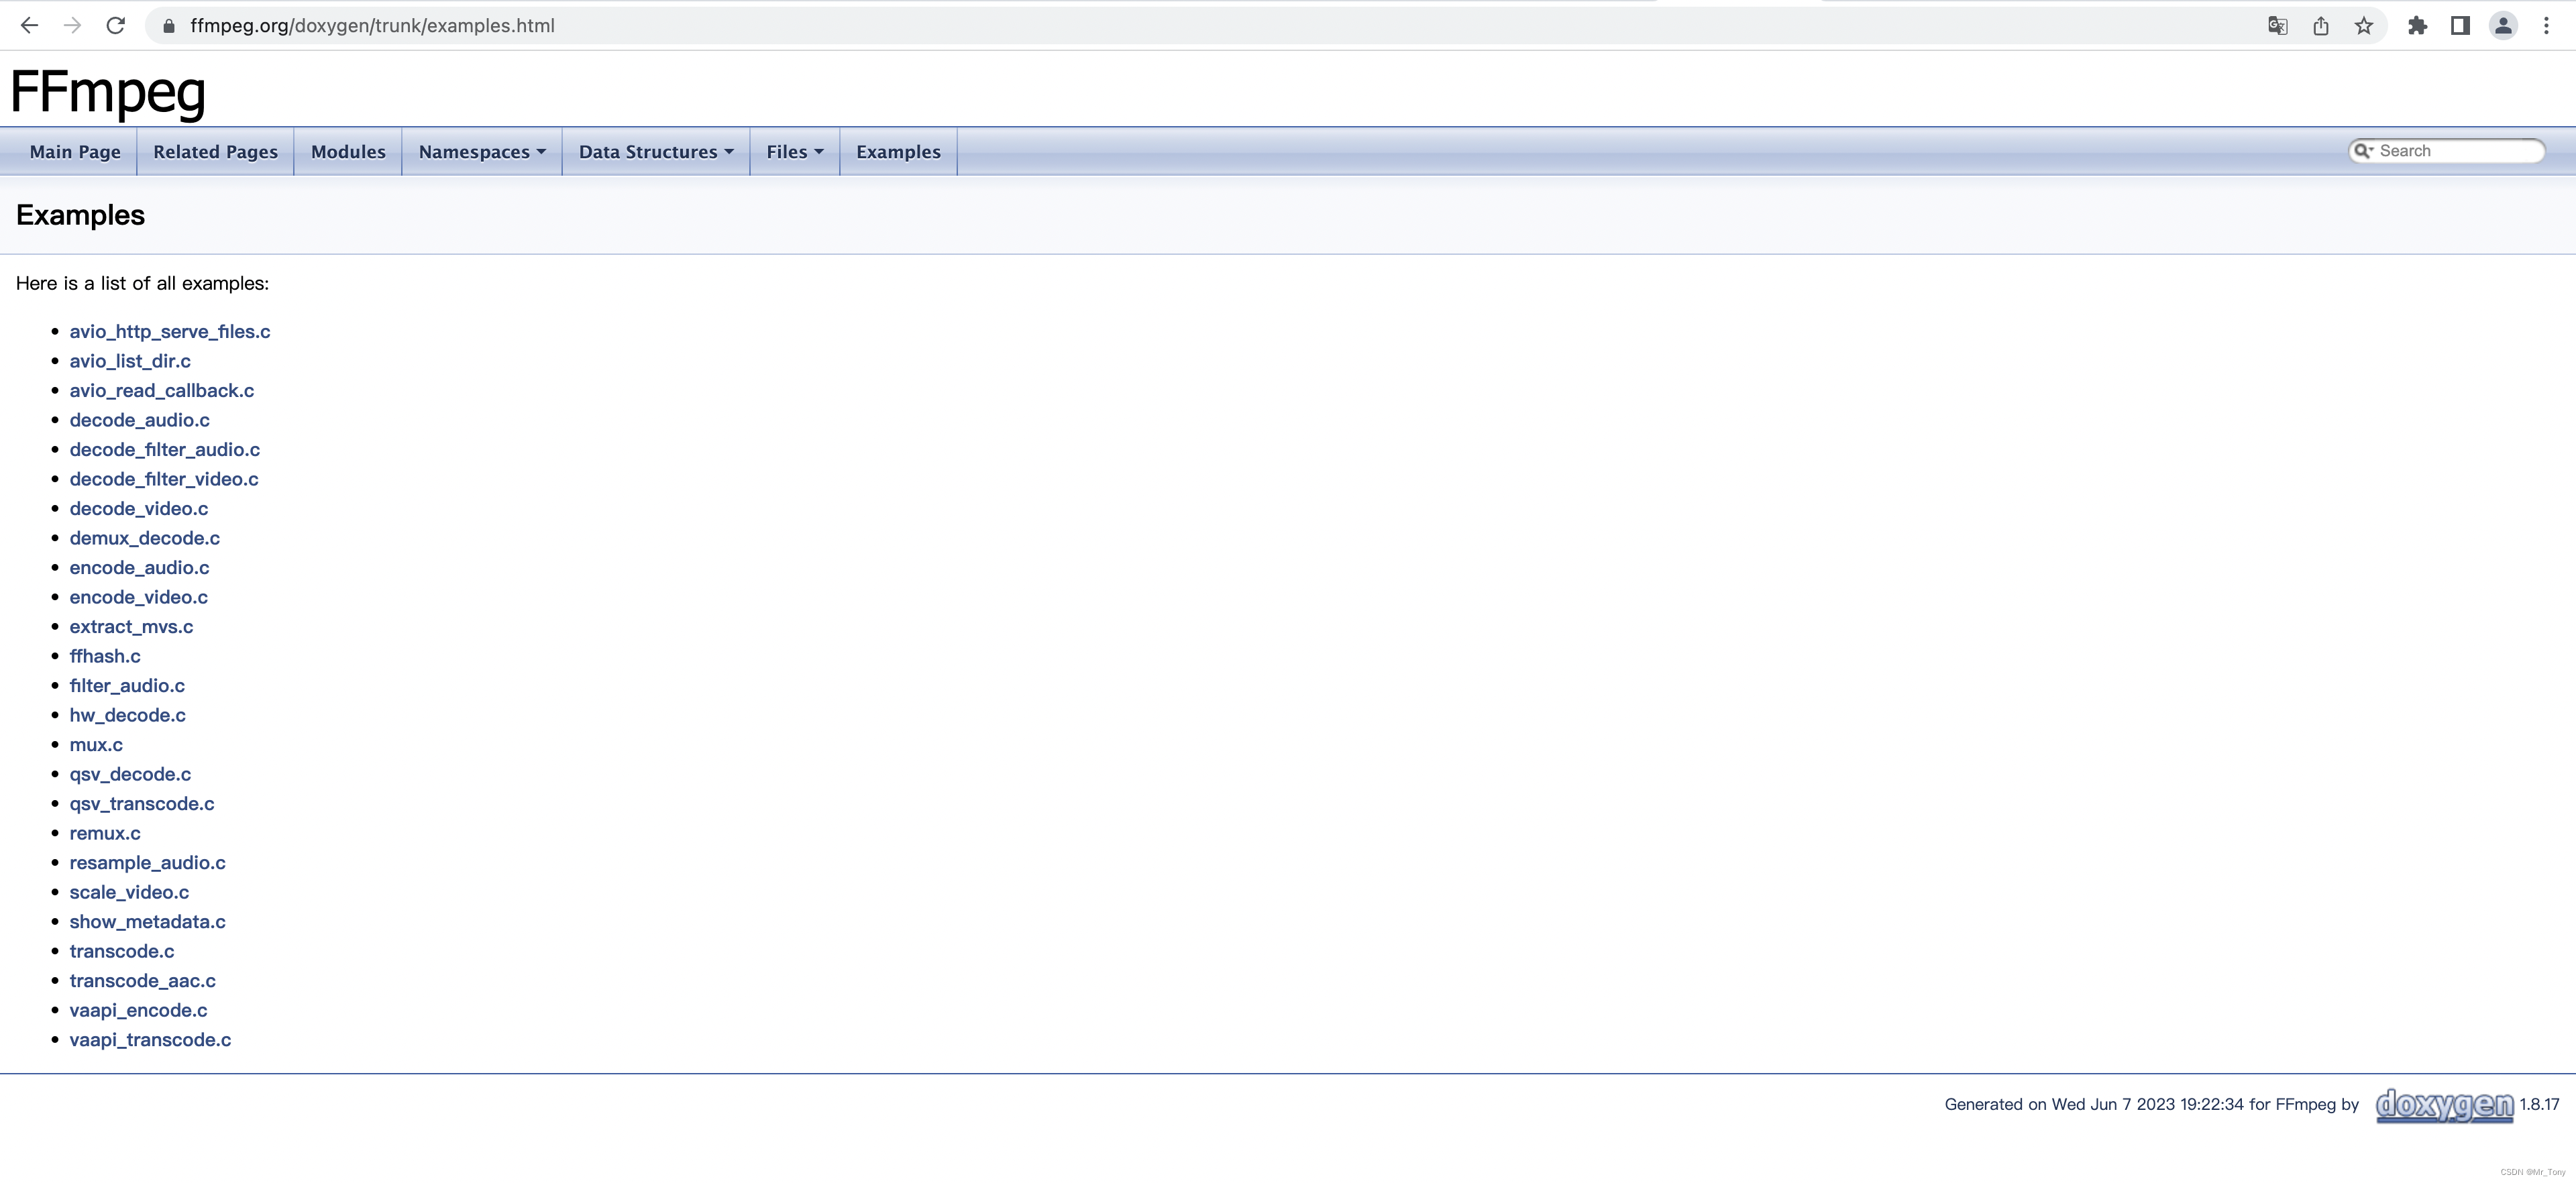Click the 'Here is a list of all examples' text
Image resolution: width=2576 pixels, height=1183 pixels.
tap(142, 284)
